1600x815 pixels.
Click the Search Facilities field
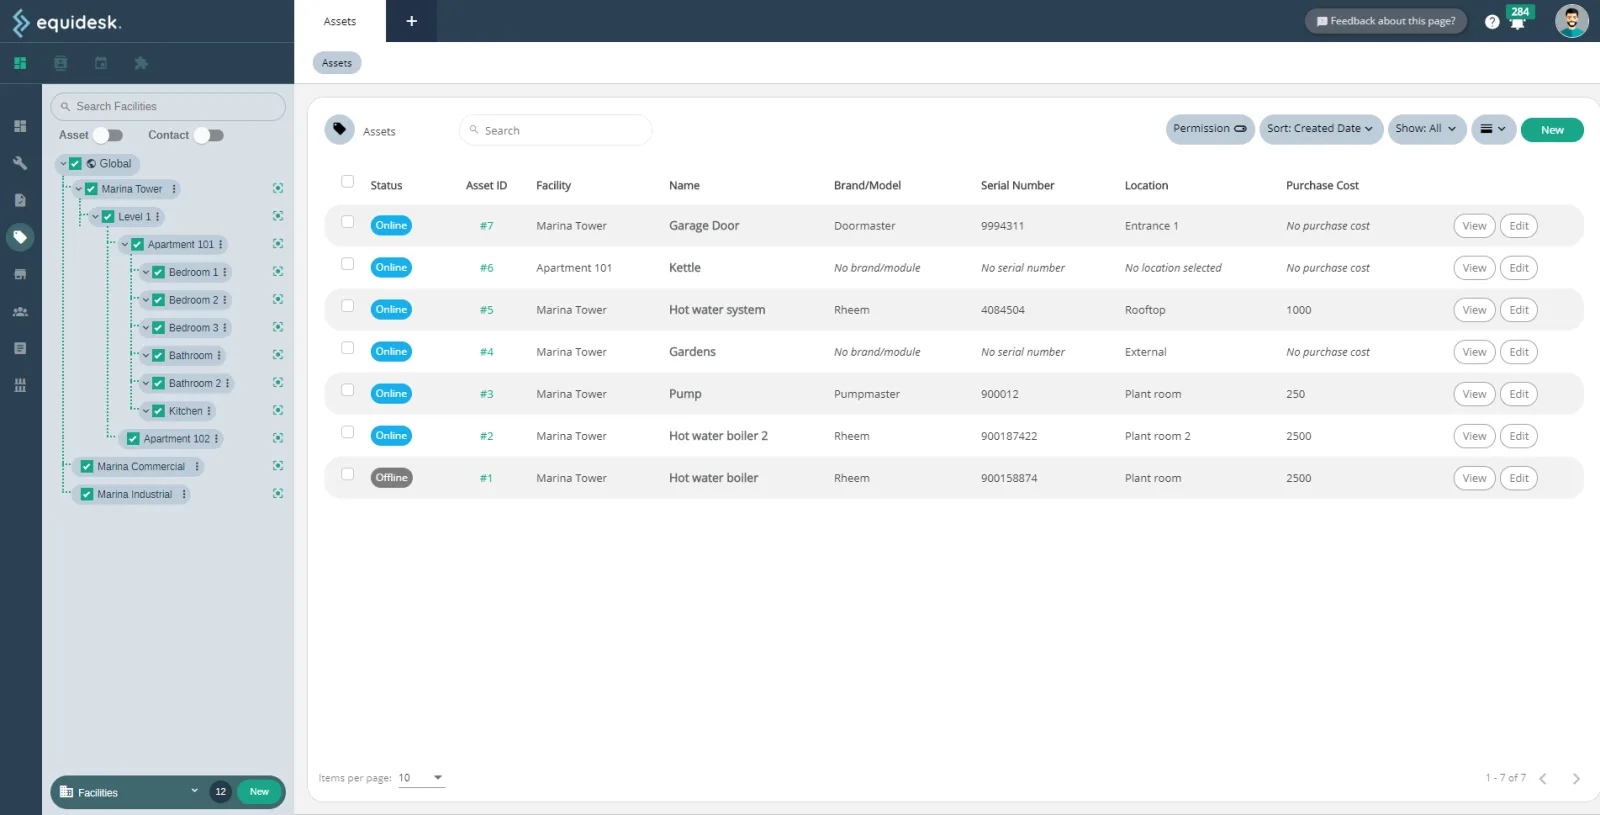click(168, 106)
